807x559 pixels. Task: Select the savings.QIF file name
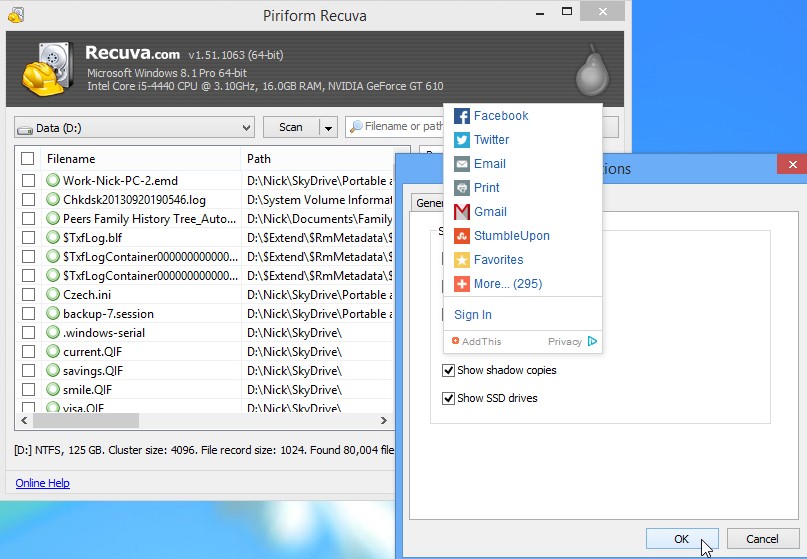coord(93,371)
